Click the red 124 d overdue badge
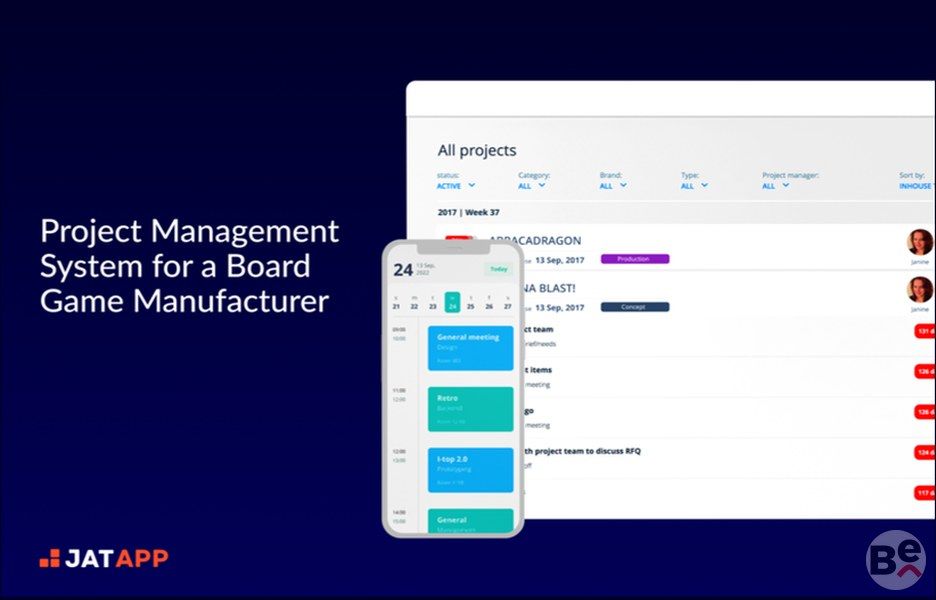Viewport: 936px width, 600px height. (925, 453)
